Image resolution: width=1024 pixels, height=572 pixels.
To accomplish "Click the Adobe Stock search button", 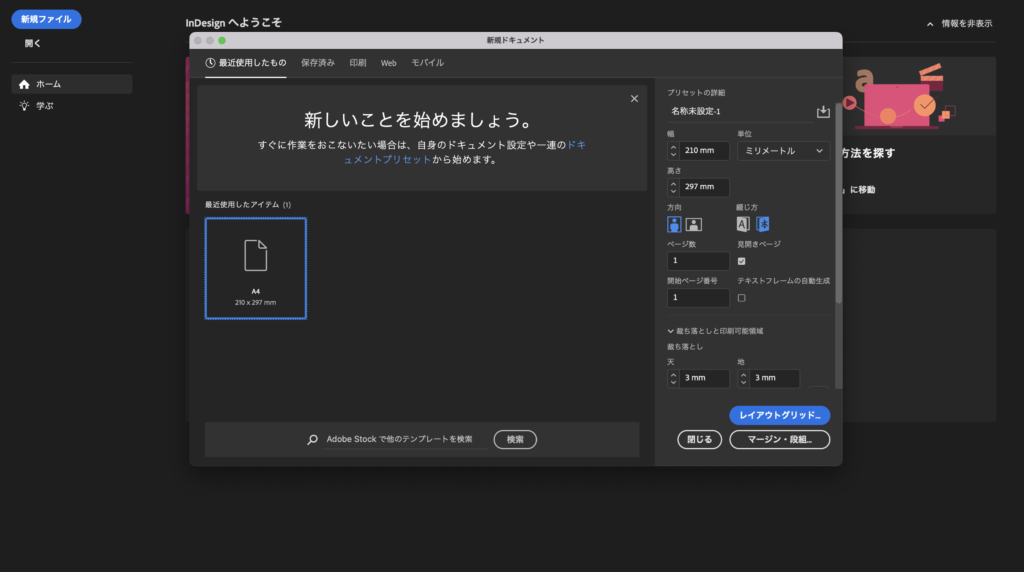I will click(x=515, y=439).
